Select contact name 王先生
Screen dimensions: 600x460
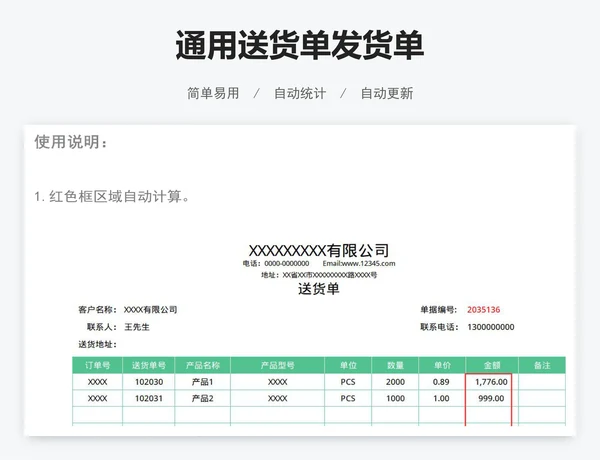(137, 327)
